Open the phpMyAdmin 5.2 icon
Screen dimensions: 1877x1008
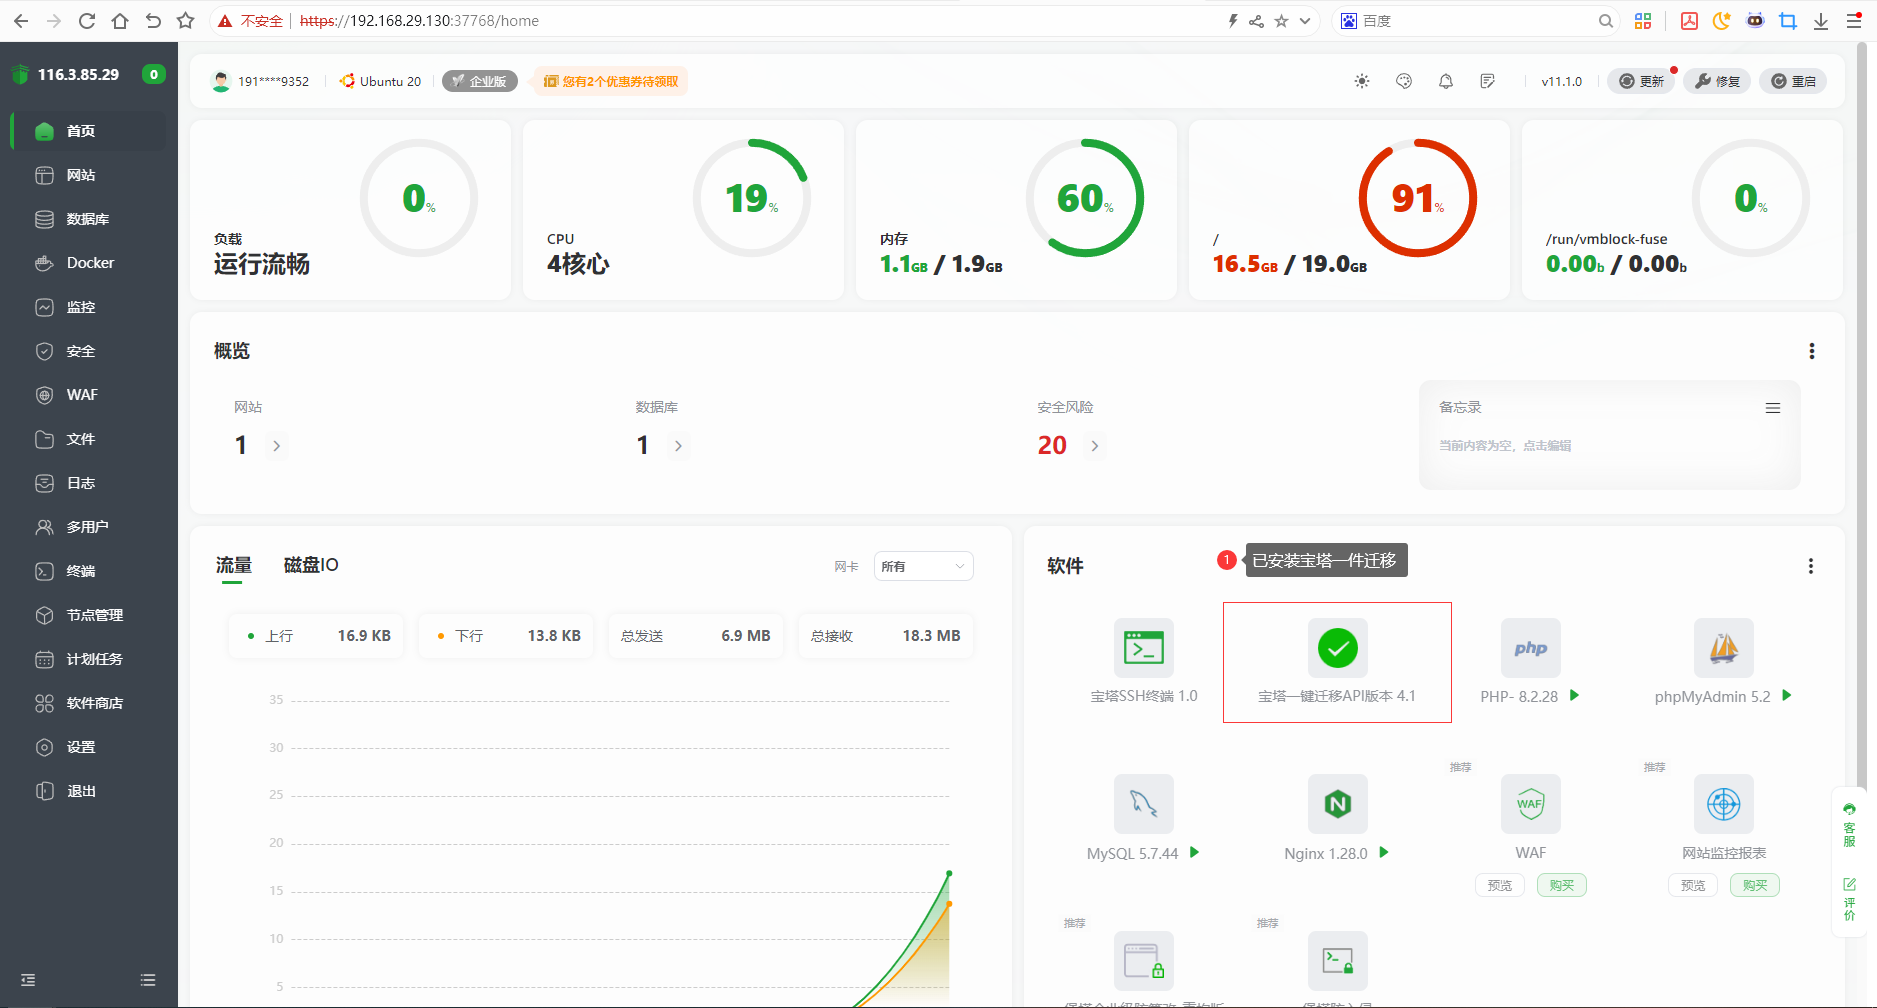click(1723, 648)
